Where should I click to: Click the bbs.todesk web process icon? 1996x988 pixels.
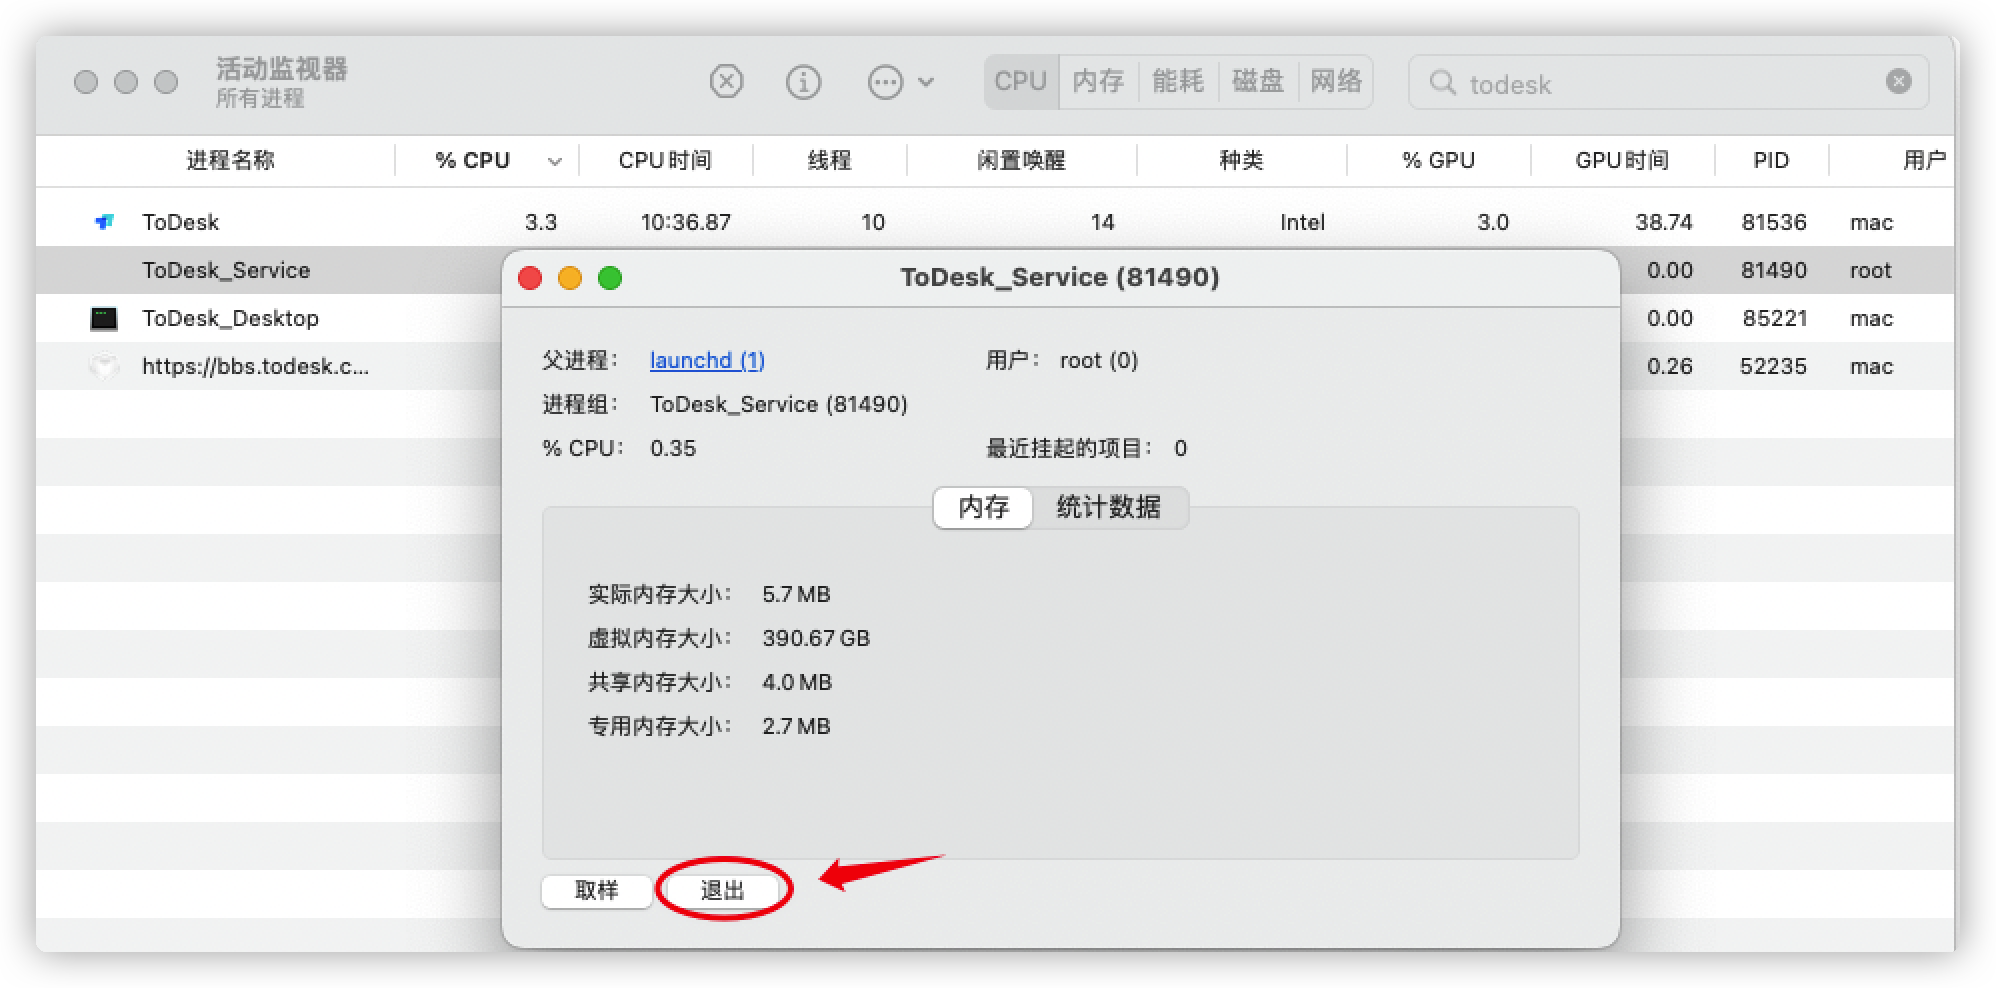(x=104, y=367)
